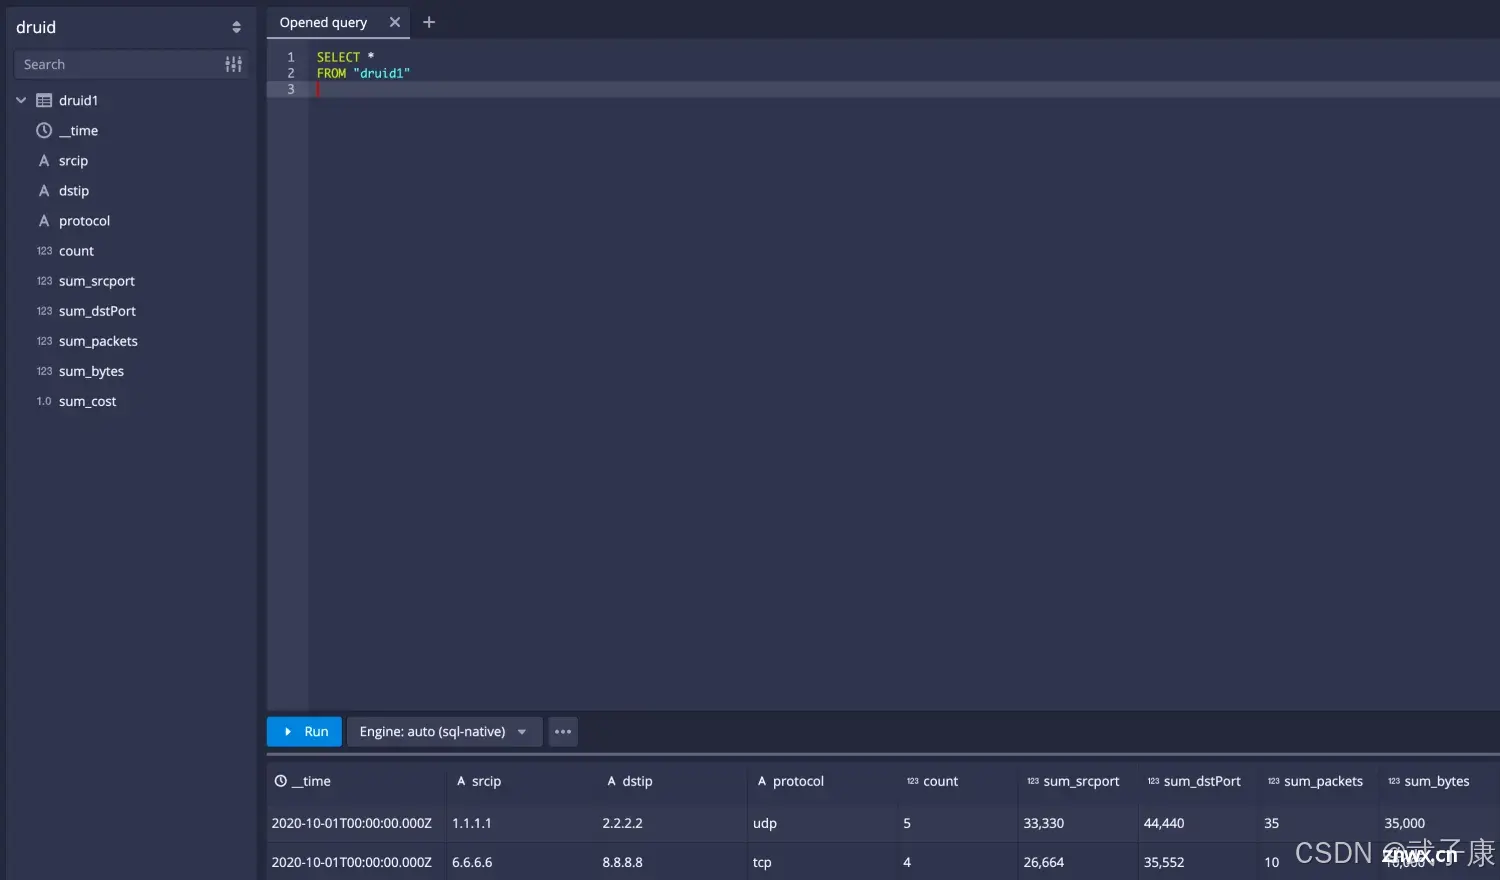Screen dimensions: 1500x880
Task: Click the 44,440 sum_dstPort cell
Action: [1198, 823]
